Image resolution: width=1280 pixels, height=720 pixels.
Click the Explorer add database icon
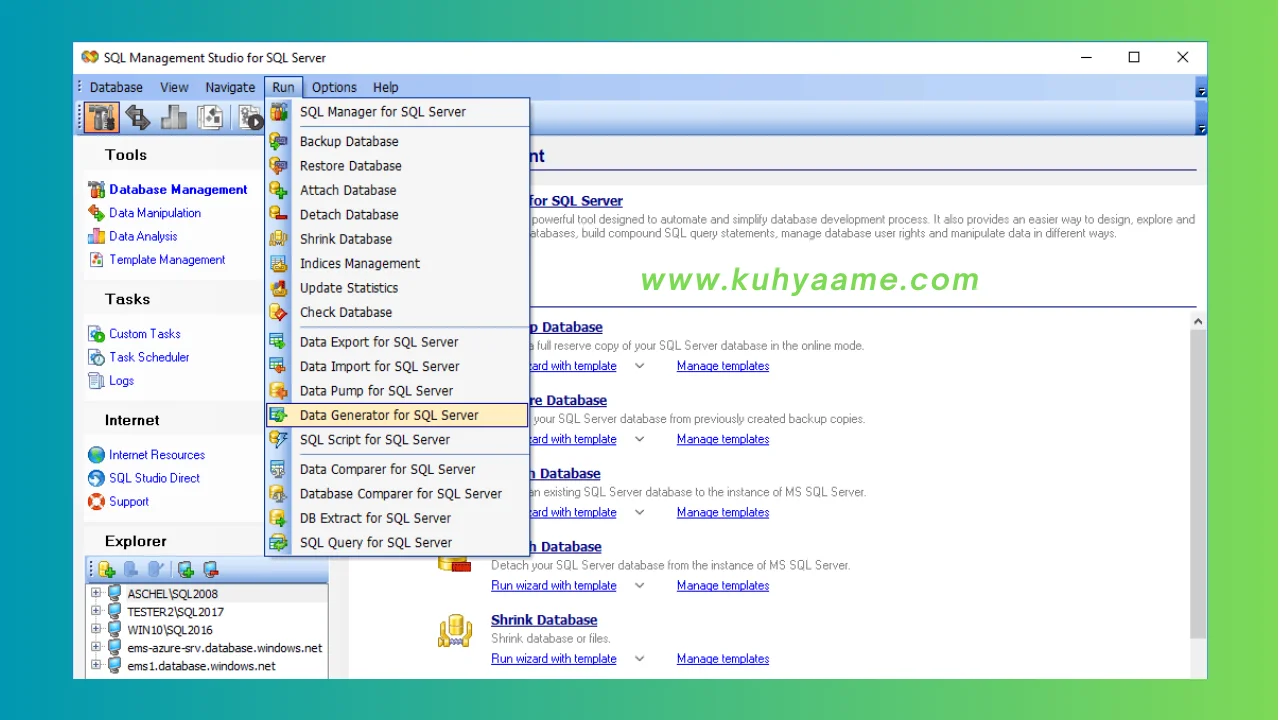point(107,570)
